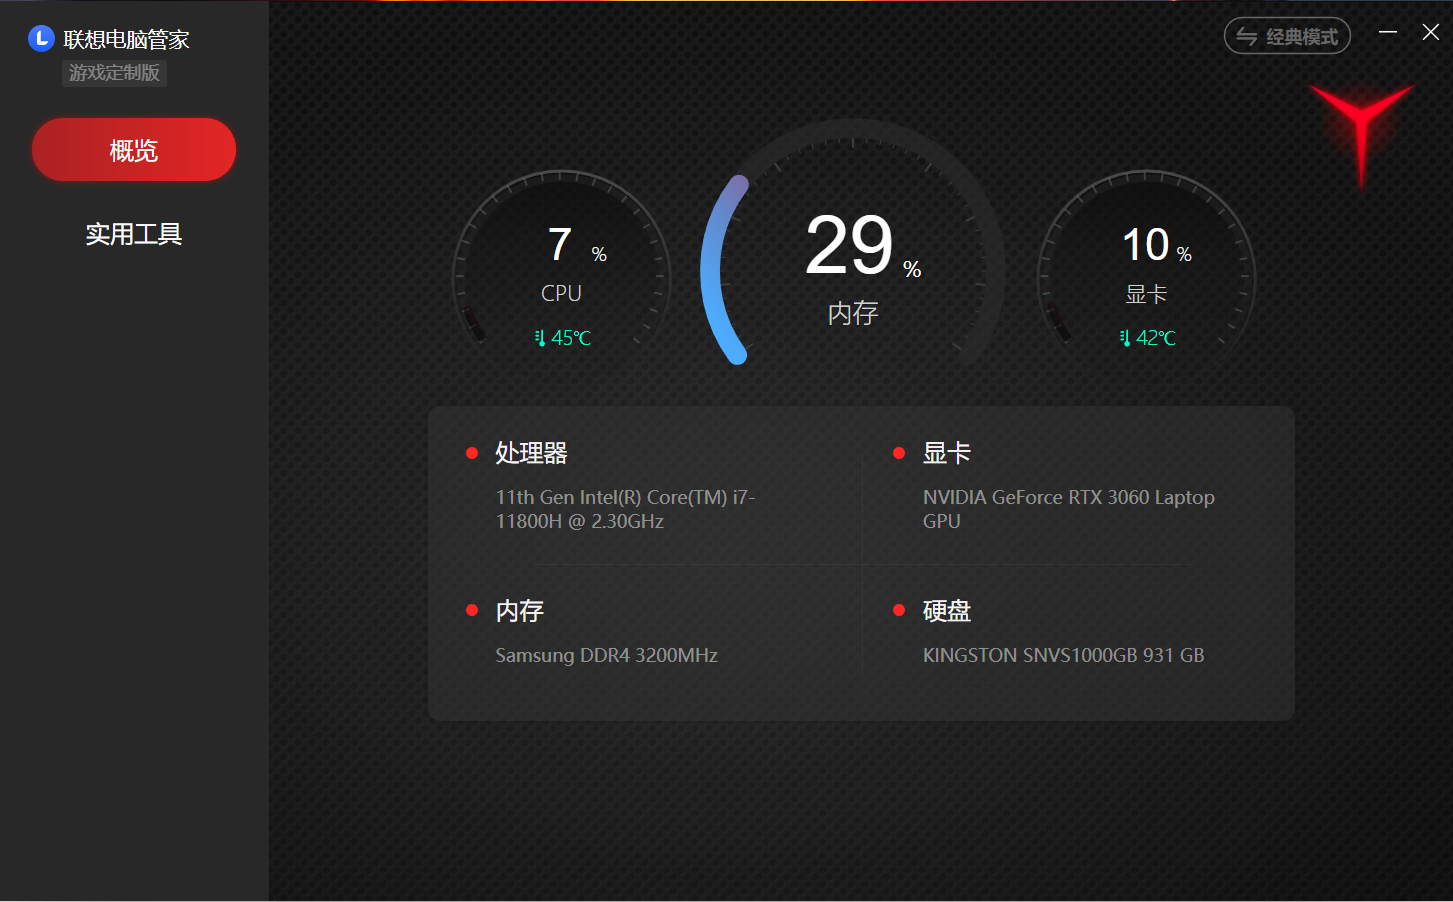The height and width of the screenshot is (902, 1453).
Task: Click the NVIDIA GeForce RTX 3060 text
Action: (x=1068, y=509)
